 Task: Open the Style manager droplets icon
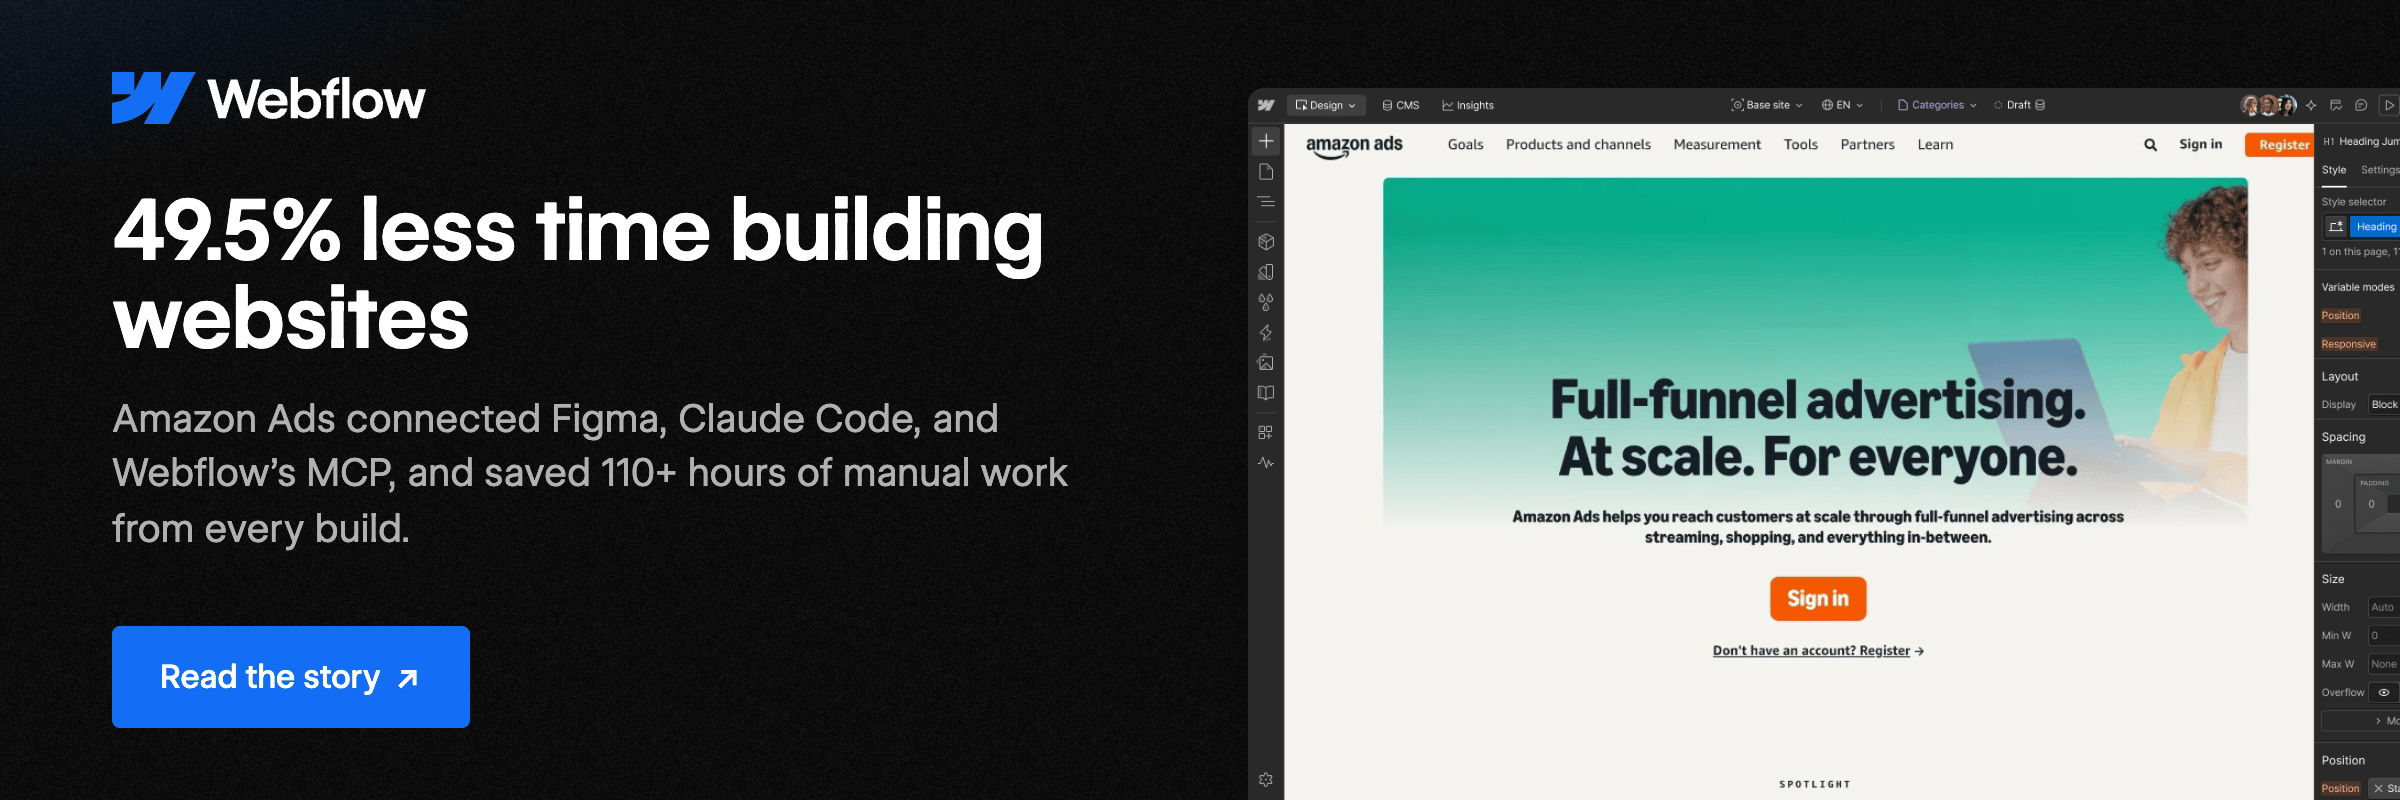point(1266,302)
